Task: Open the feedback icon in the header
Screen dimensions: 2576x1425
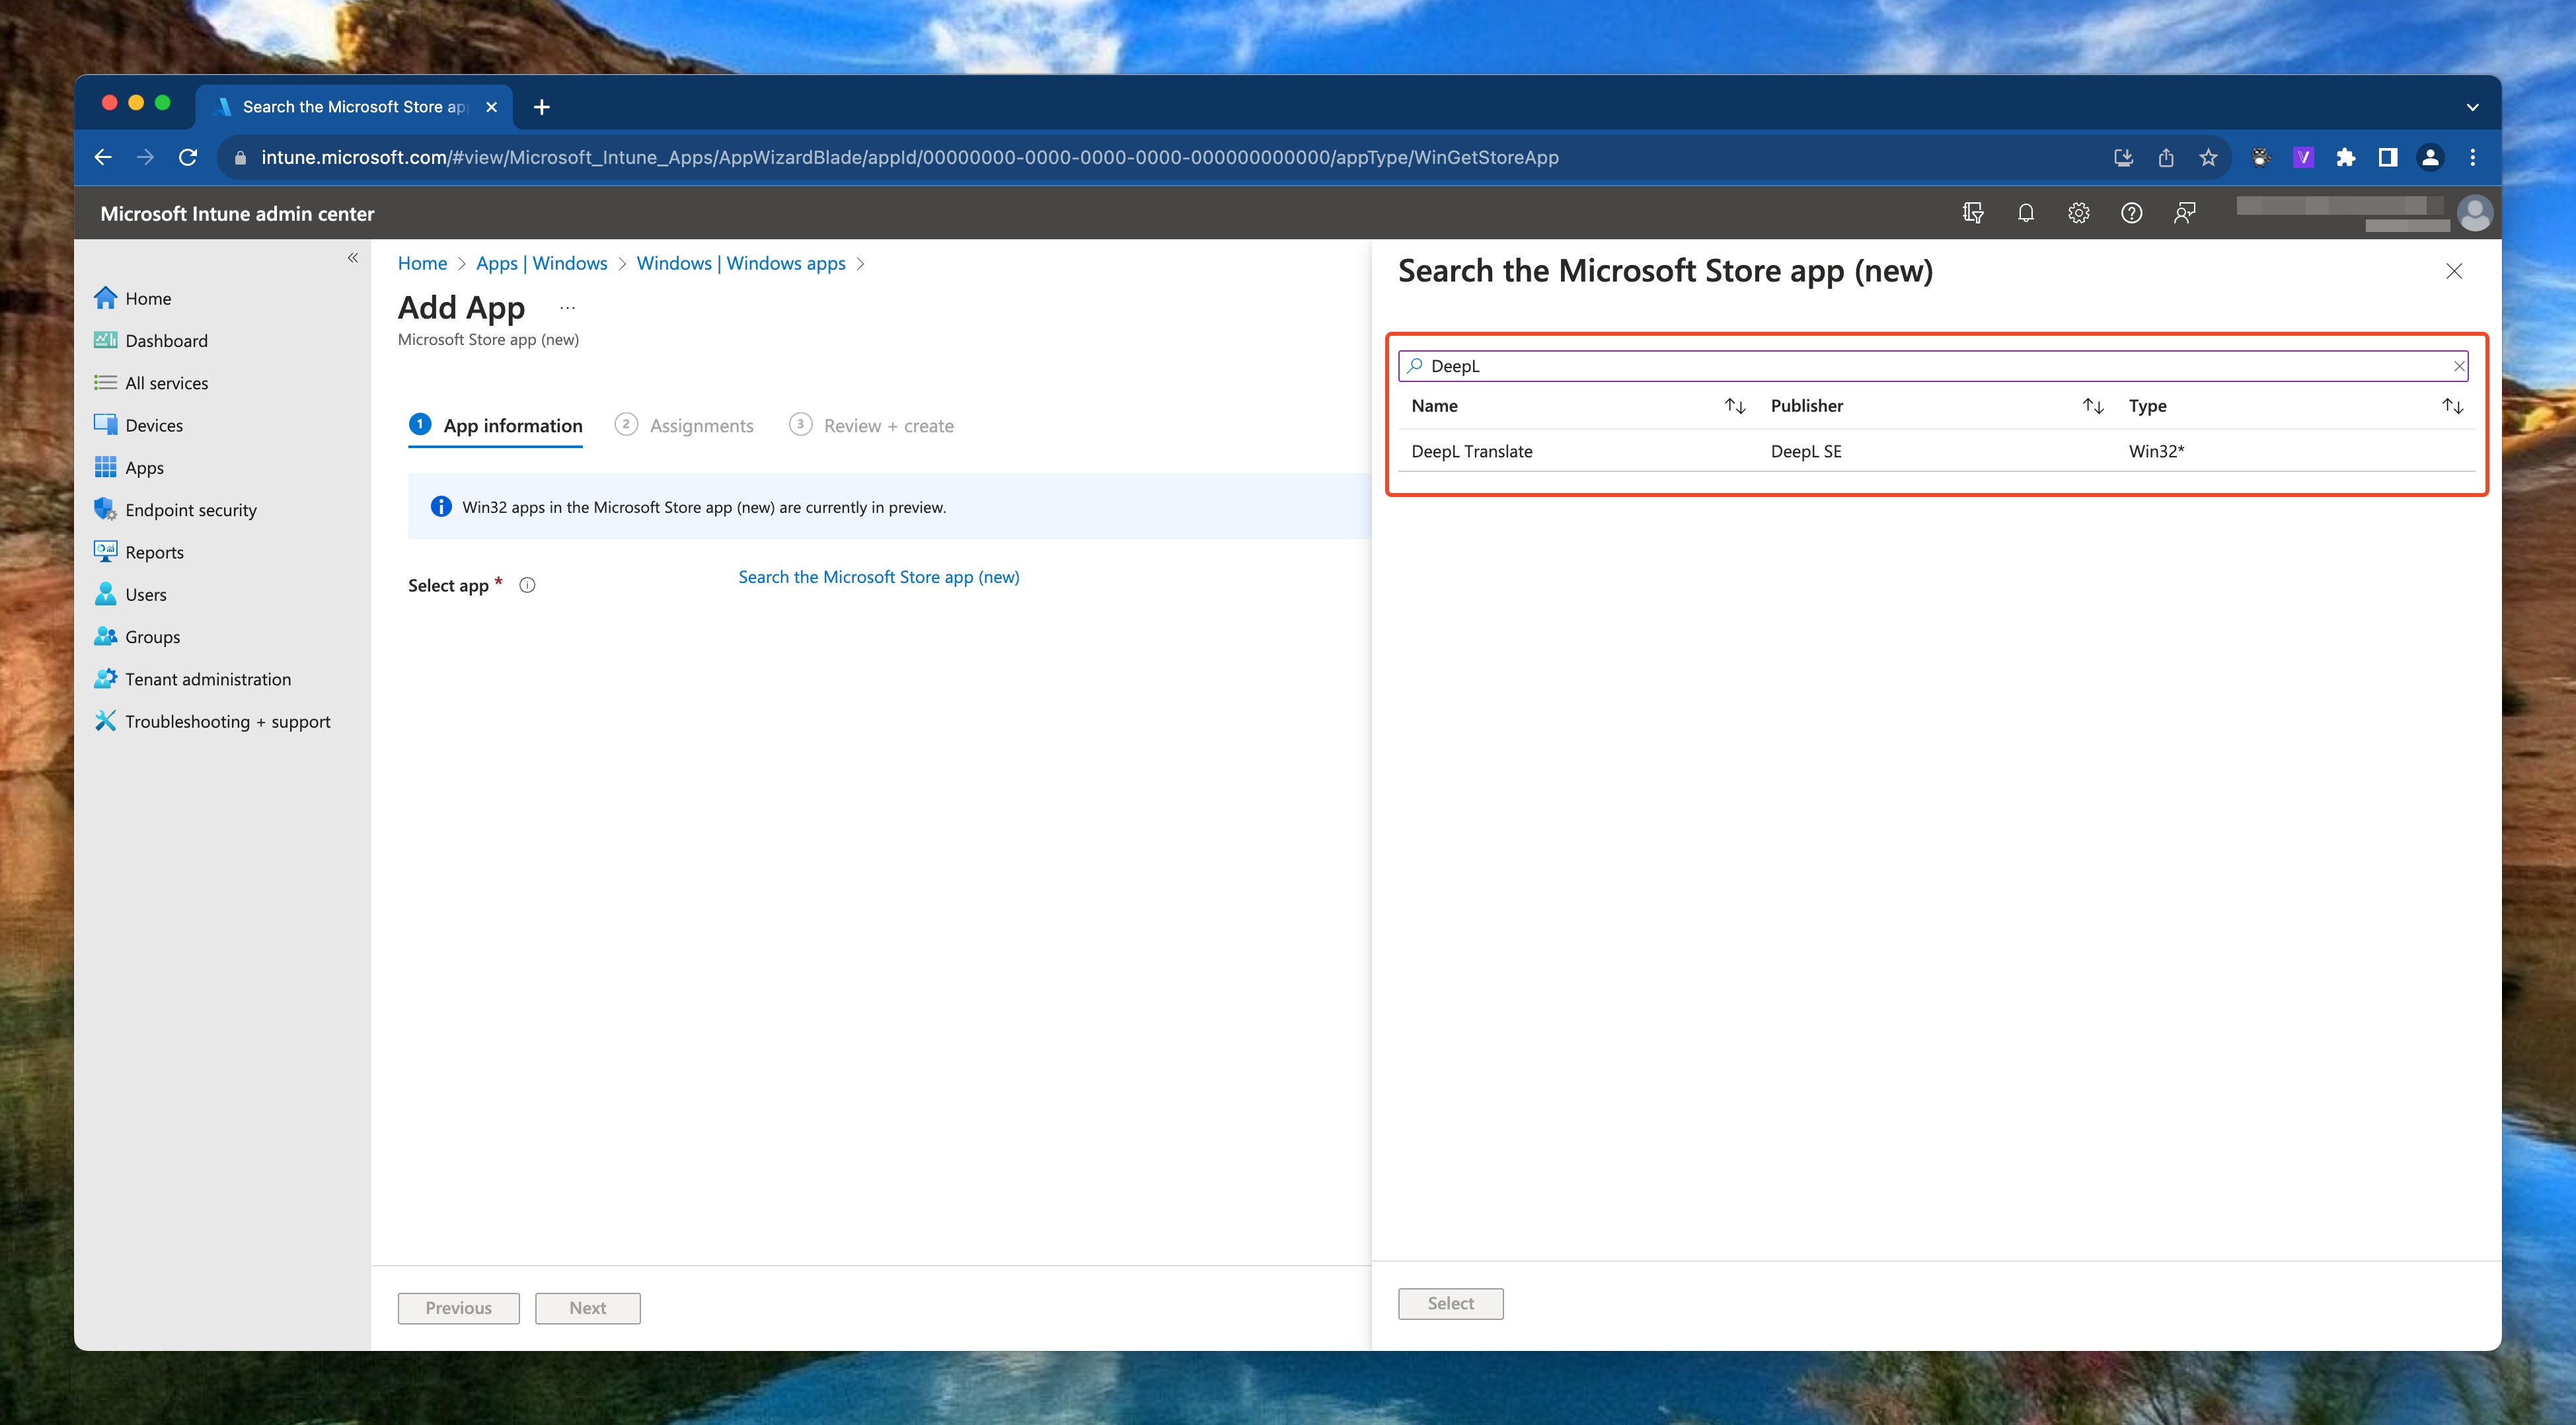Action: pos(2184,213)
